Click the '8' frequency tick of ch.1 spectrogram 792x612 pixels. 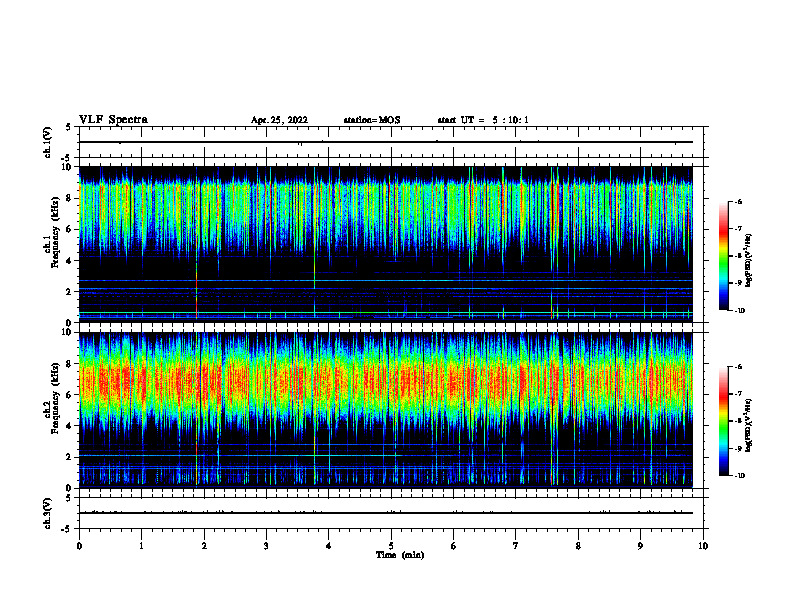pos(70,198)
